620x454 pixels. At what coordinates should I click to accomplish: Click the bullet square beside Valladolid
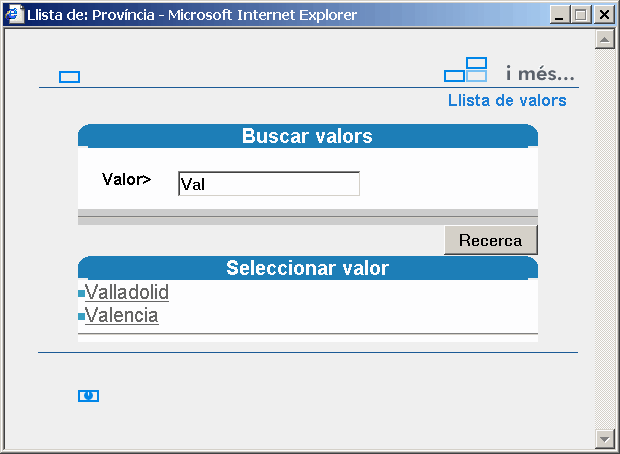click(81, 293)
